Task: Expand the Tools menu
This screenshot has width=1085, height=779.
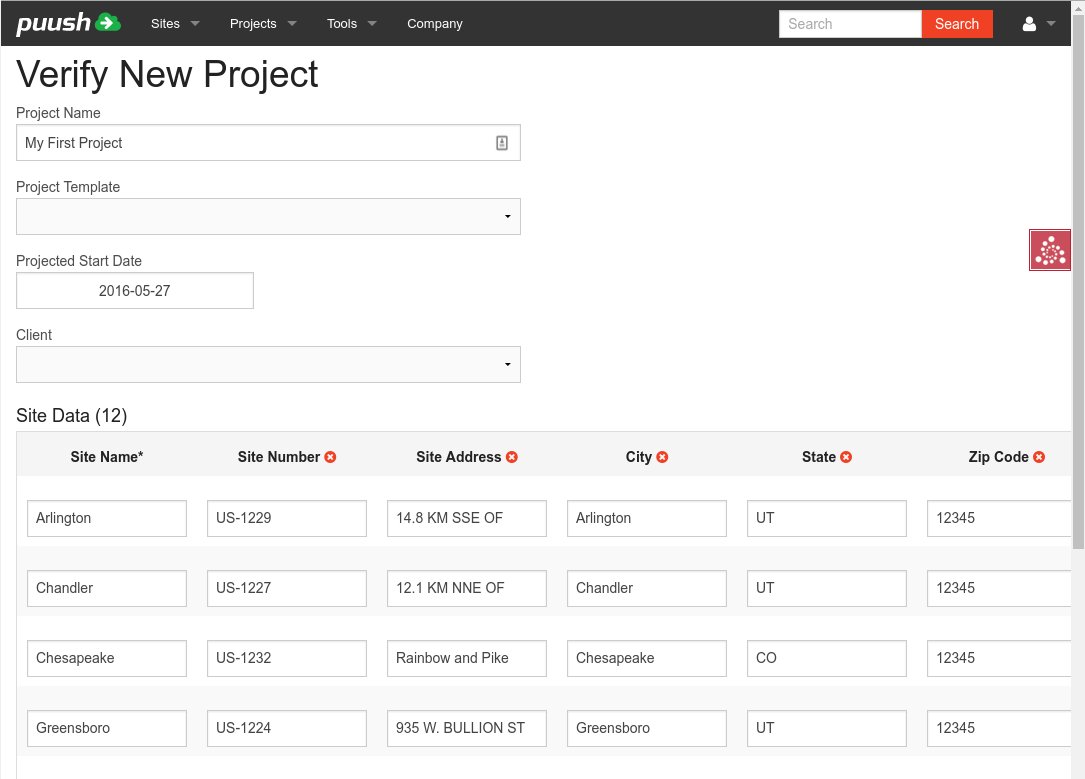Action: [x=351, y=24]
